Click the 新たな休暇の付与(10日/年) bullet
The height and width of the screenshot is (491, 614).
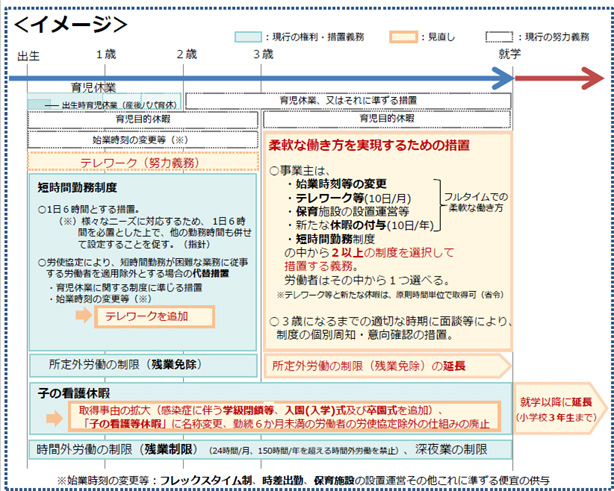[360, 225]
